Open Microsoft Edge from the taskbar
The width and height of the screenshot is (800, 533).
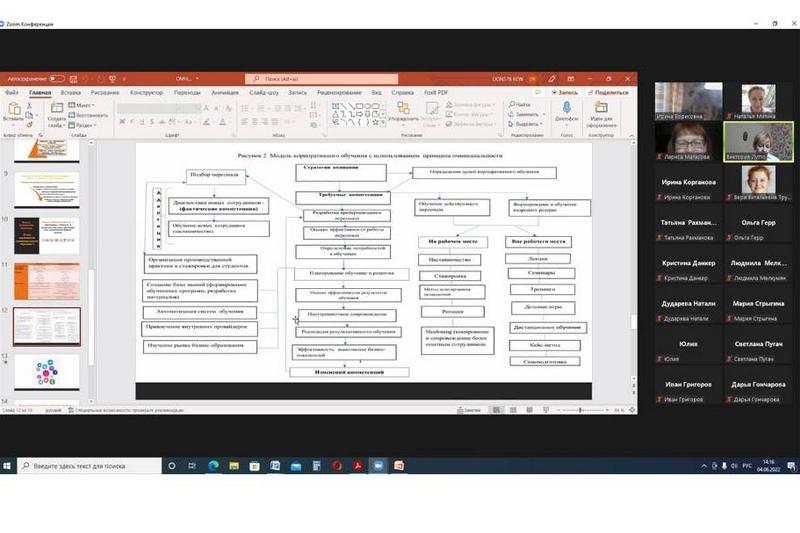click(213, 466)
